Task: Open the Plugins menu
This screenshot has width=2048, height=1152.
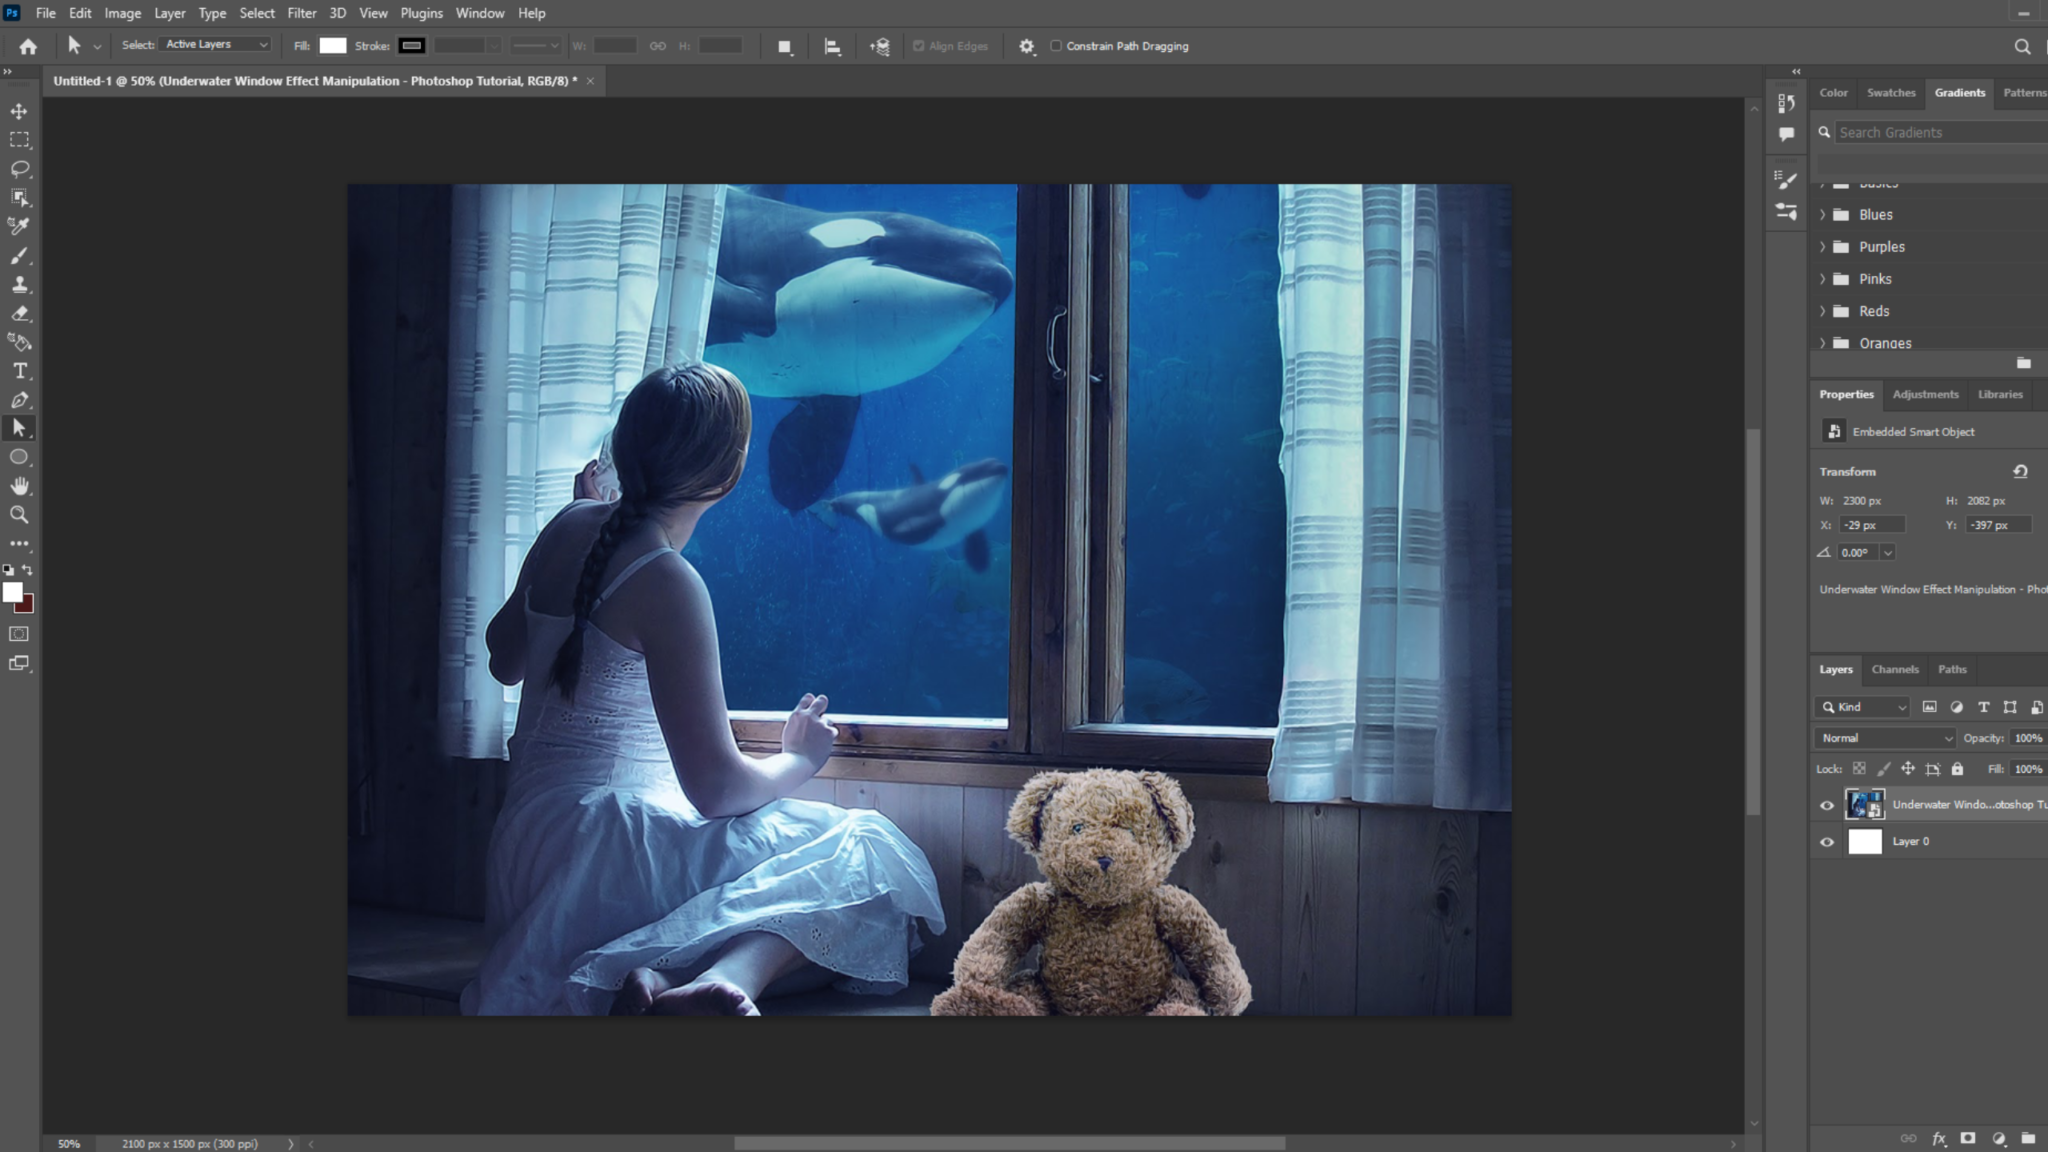Action: 421,13
